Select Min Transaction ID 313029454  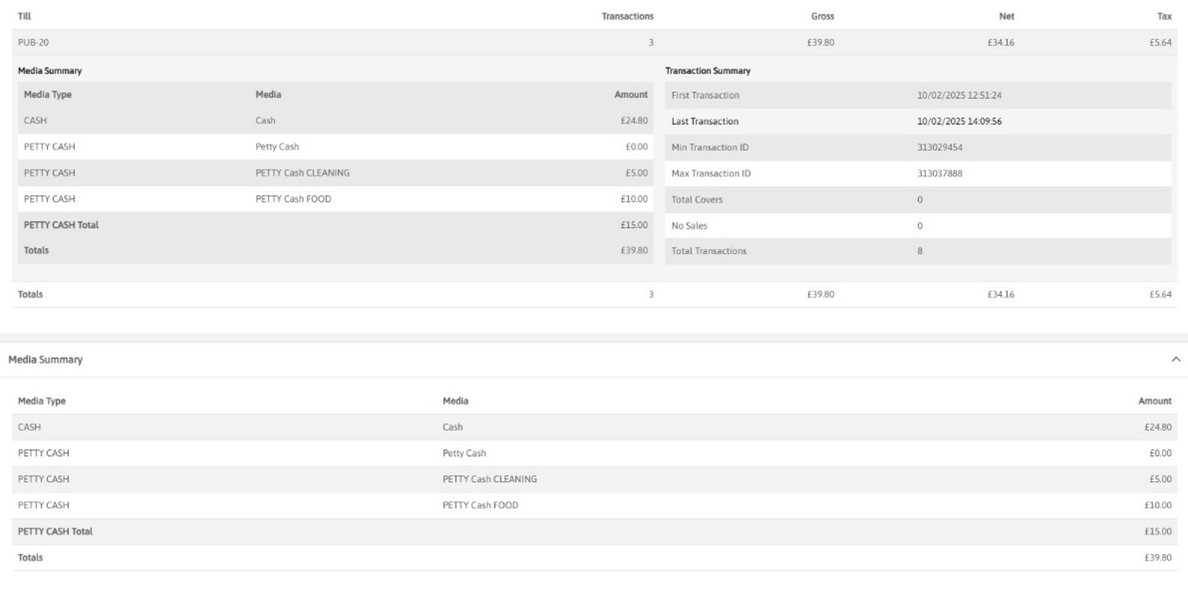tap(939, 148)
